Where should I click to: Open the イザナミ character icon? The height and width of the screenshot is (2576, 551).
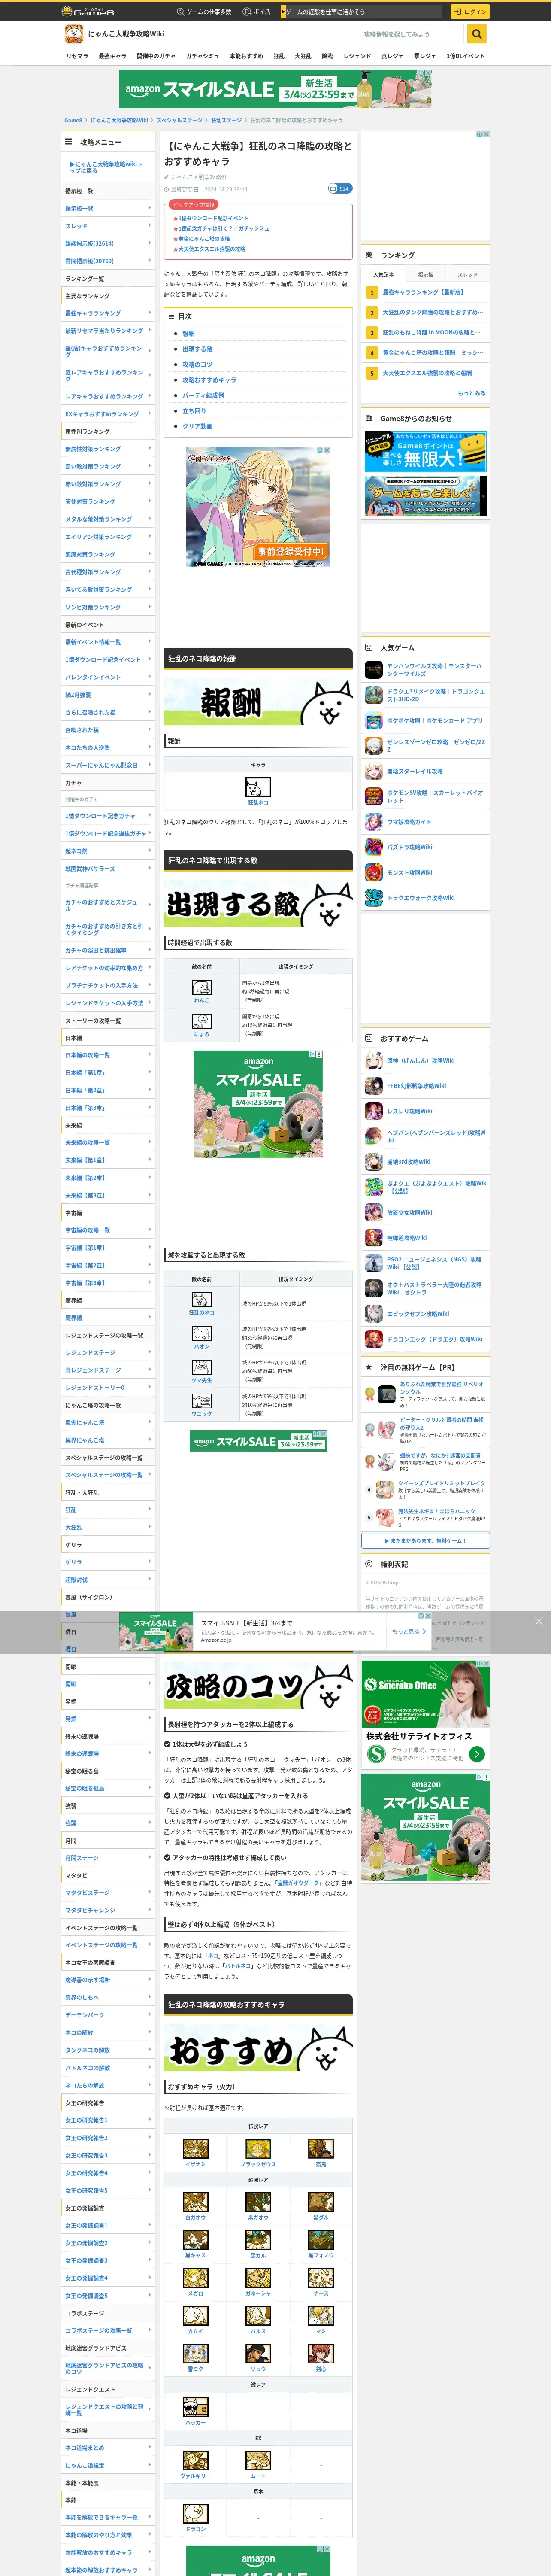[x=196, y=2149]
